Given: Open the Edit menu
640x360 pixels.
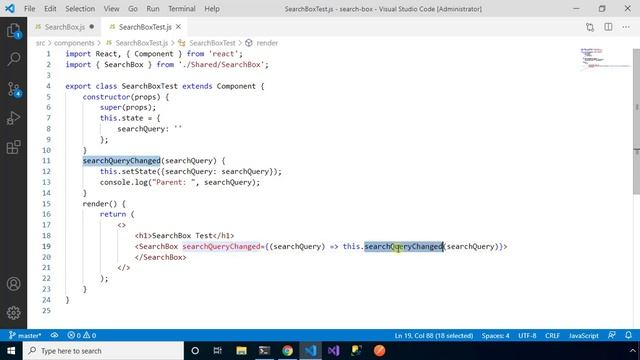Looking at the screenshot, I should click(50, 9).
